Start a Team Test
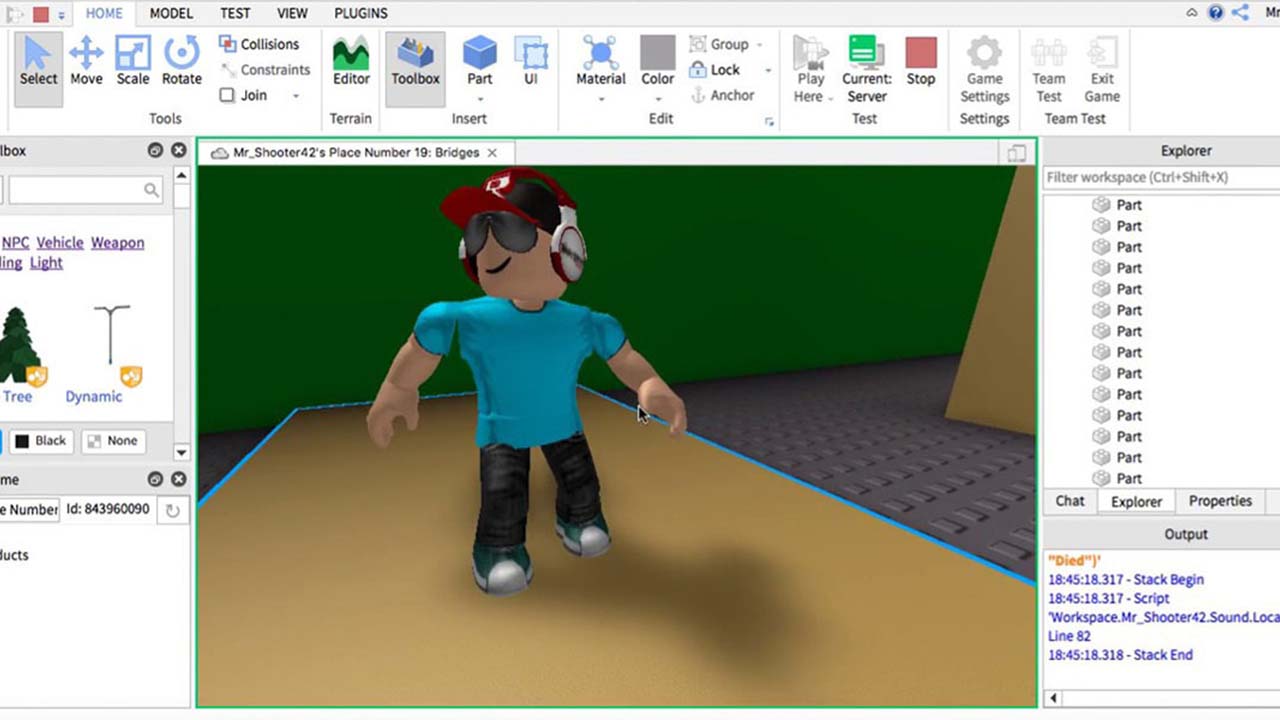This screenshot has height=720, width=1280. 1049,68
